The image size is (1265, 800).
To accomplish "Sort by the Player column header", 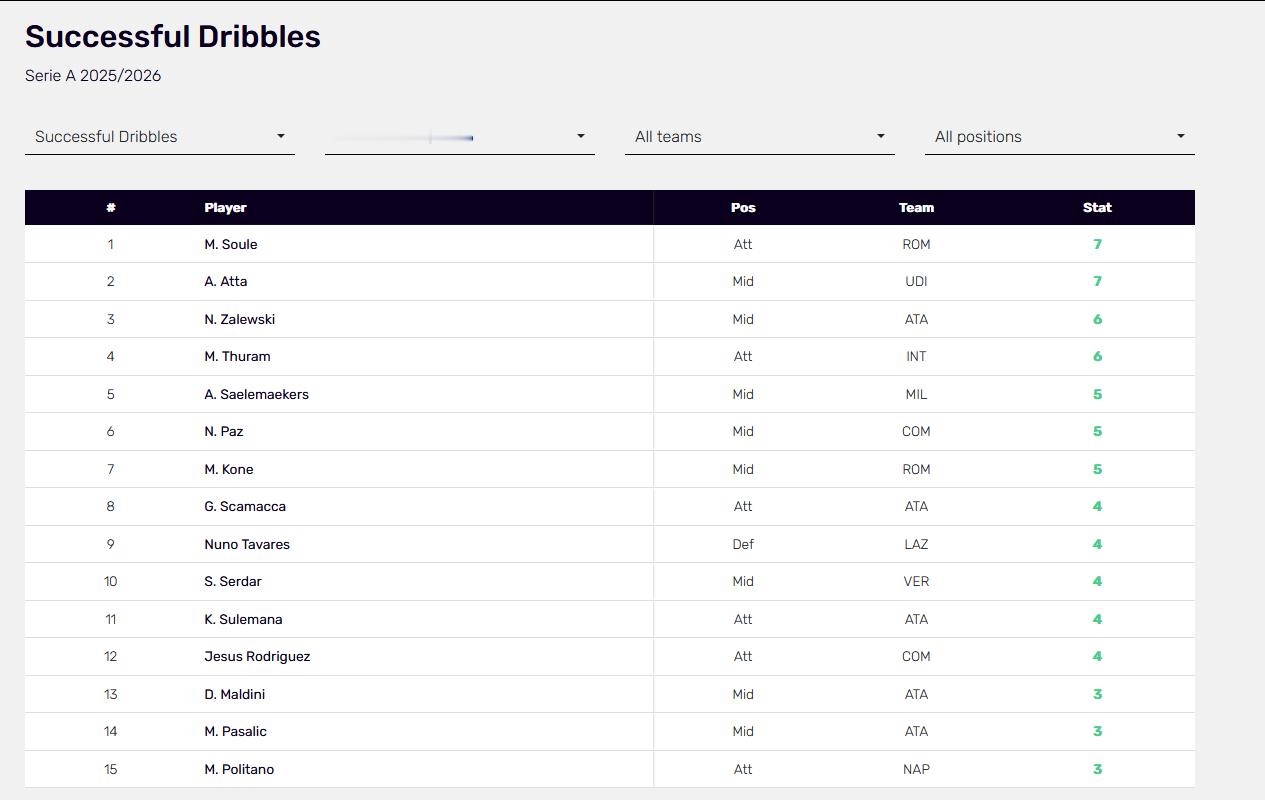I will coord(225,208).
